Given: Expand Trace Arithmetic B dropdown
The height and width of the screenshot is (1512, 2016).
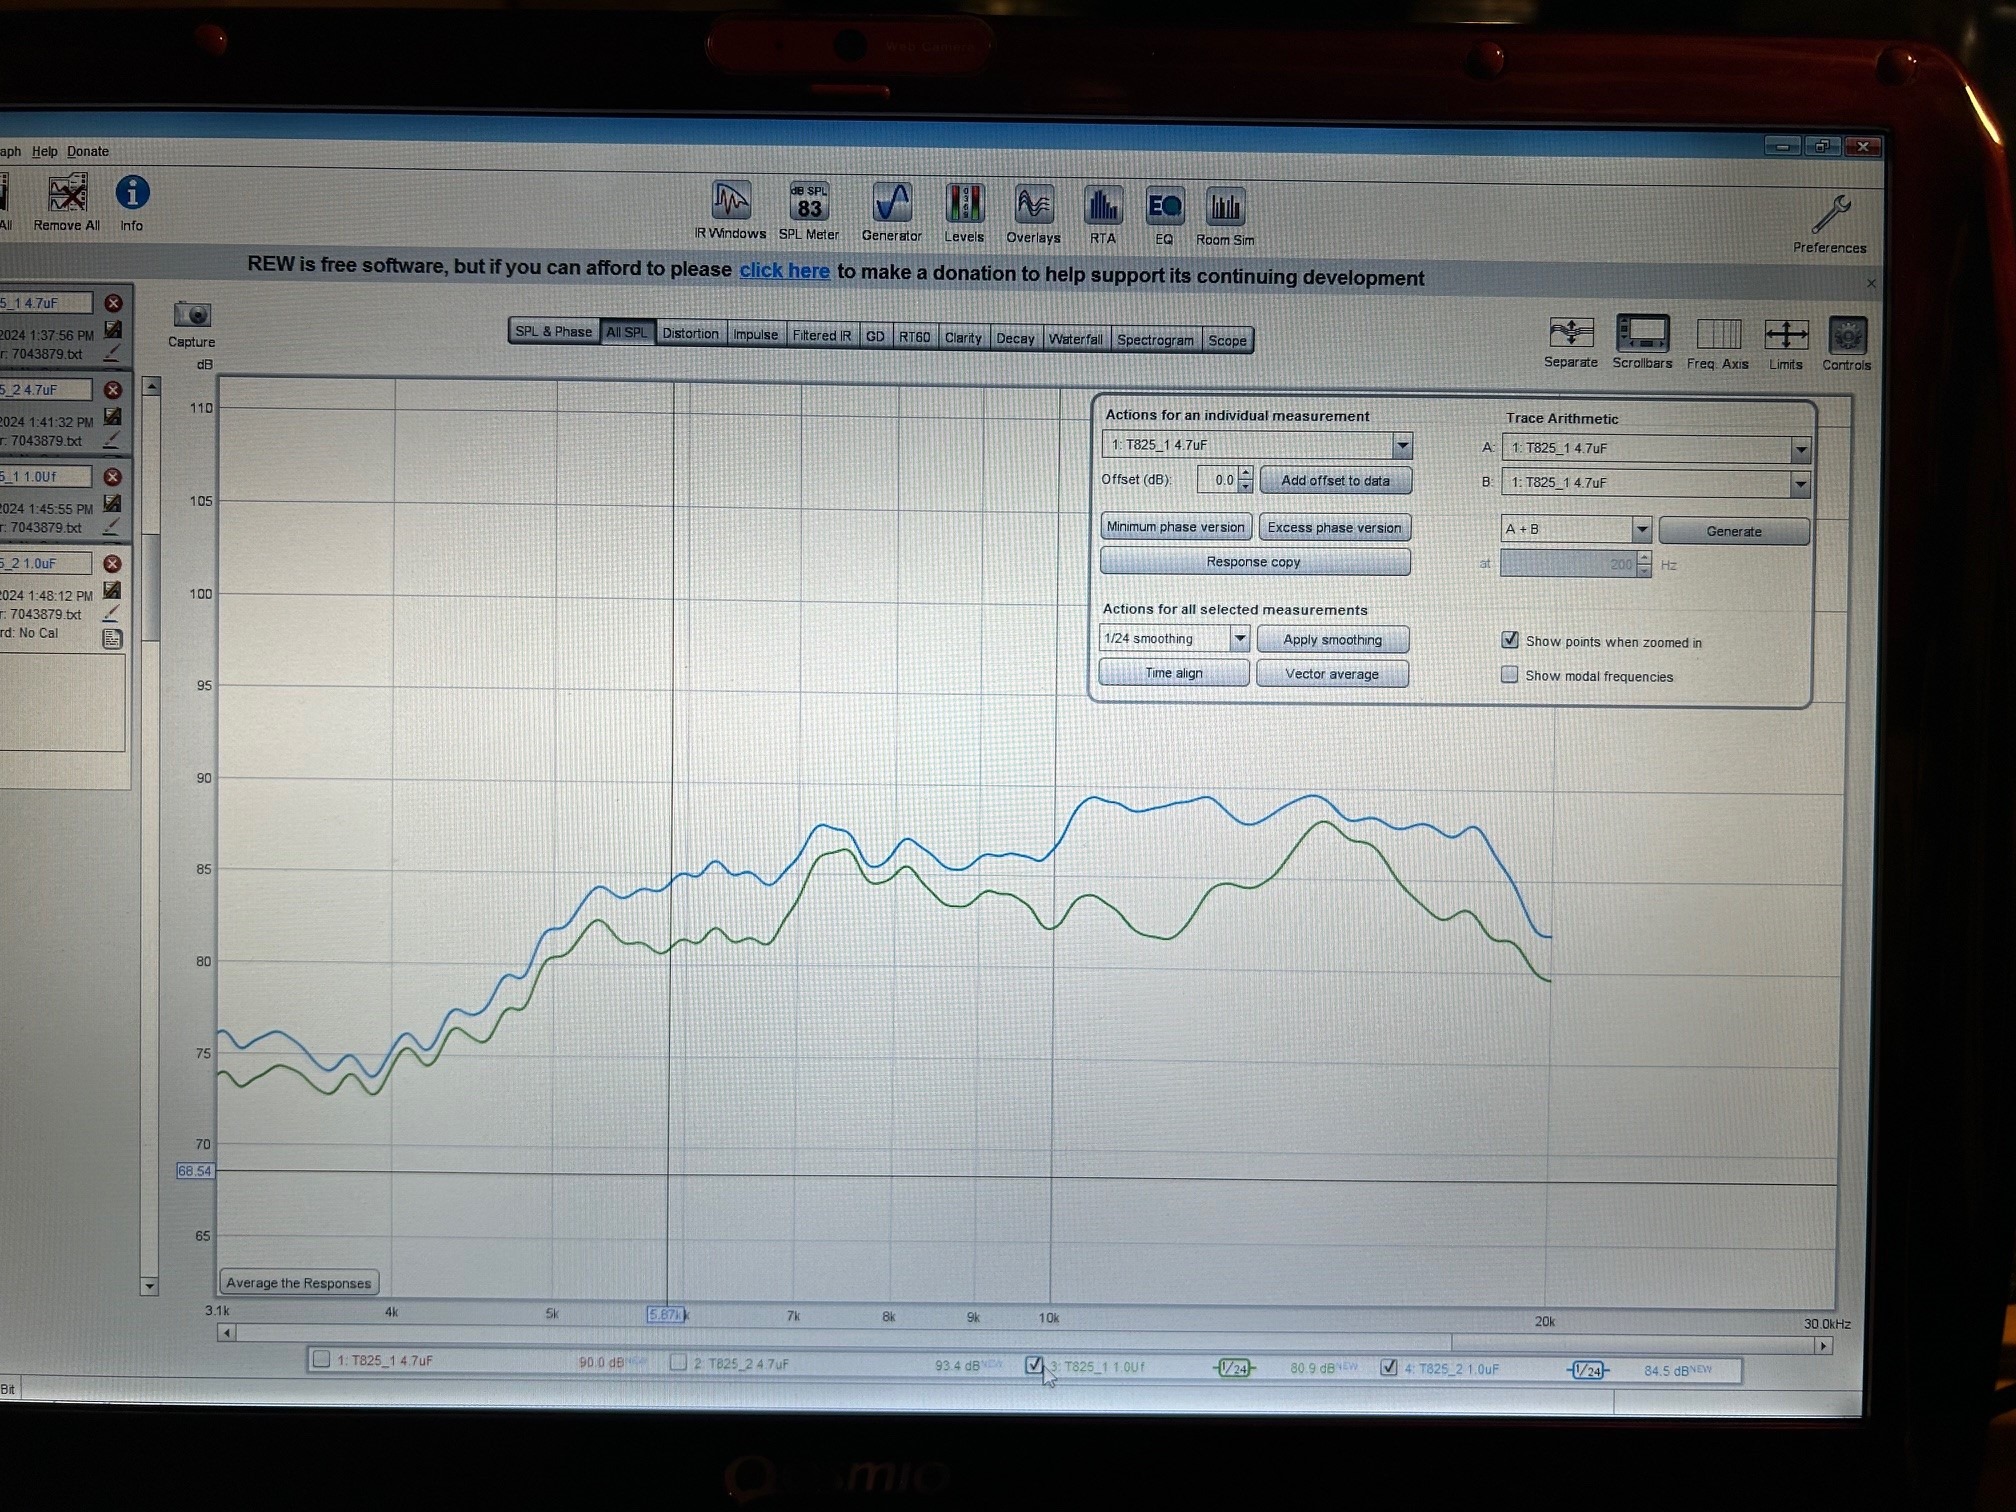Looking at the screenshot, I should 1800,484.
